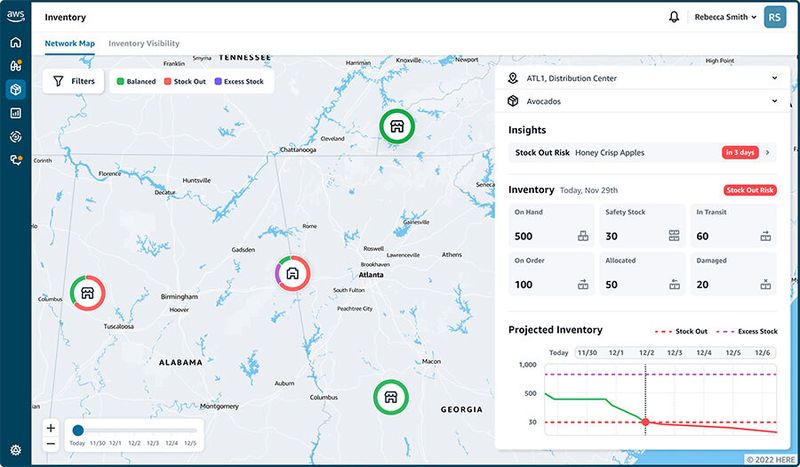Select the green warehouse marker in Georgia
800x467 pixels.
pyautogui.click(x=390, y=397)
